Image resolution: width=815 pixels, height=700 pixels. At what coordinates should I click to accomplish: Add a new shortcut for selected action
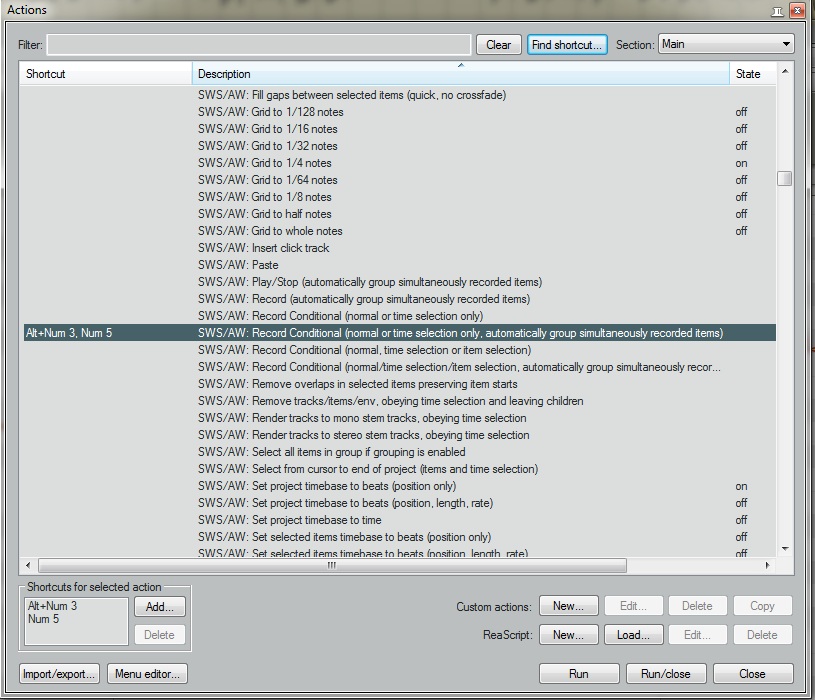(160, 606)
